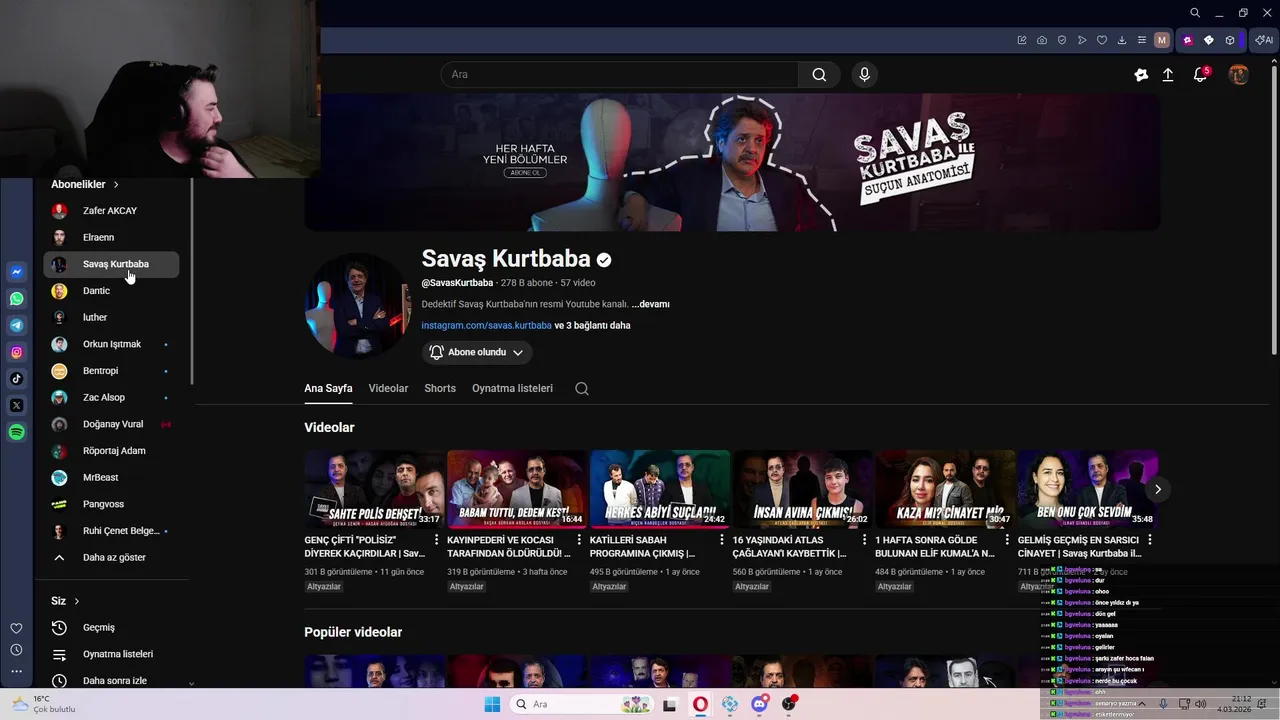
Task: Open Spotify in the Opera sidebar
Action: (x=17, y=432)
